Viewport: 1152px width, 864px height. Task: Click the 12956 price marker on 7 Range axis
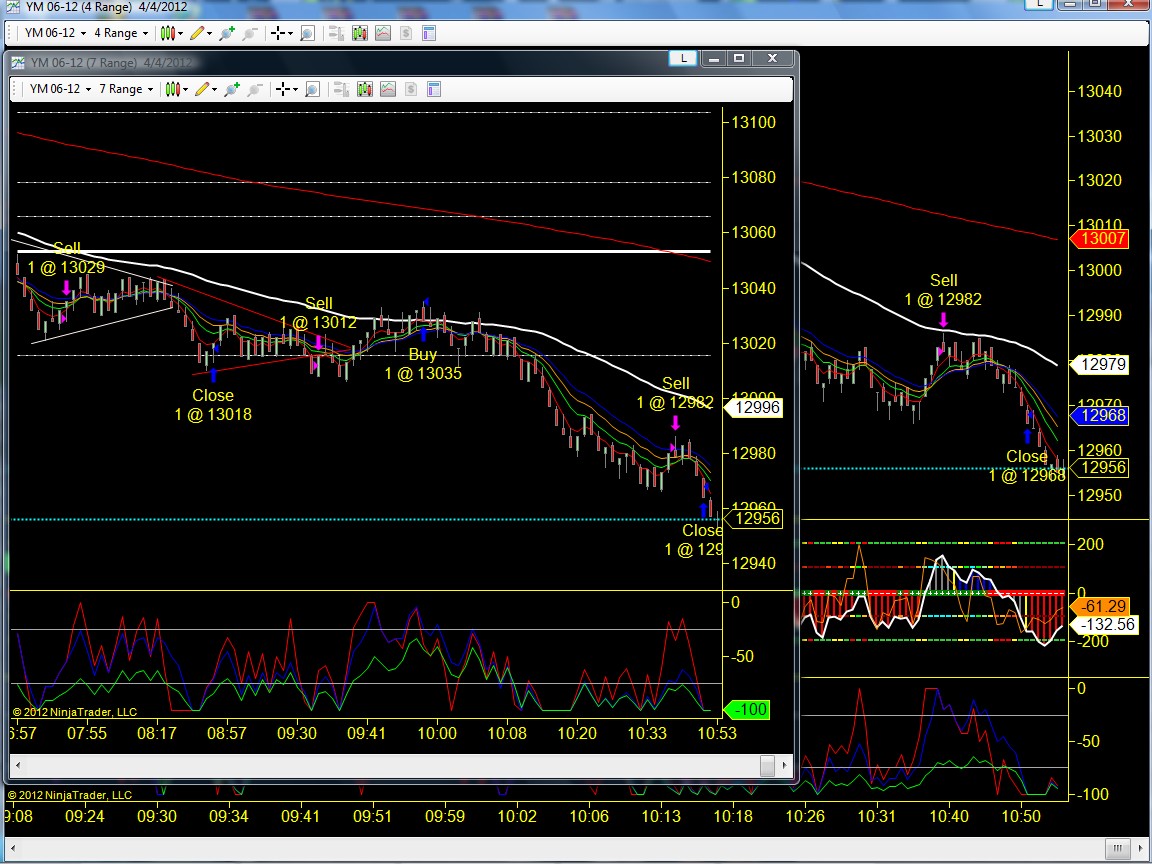[755, 519]
